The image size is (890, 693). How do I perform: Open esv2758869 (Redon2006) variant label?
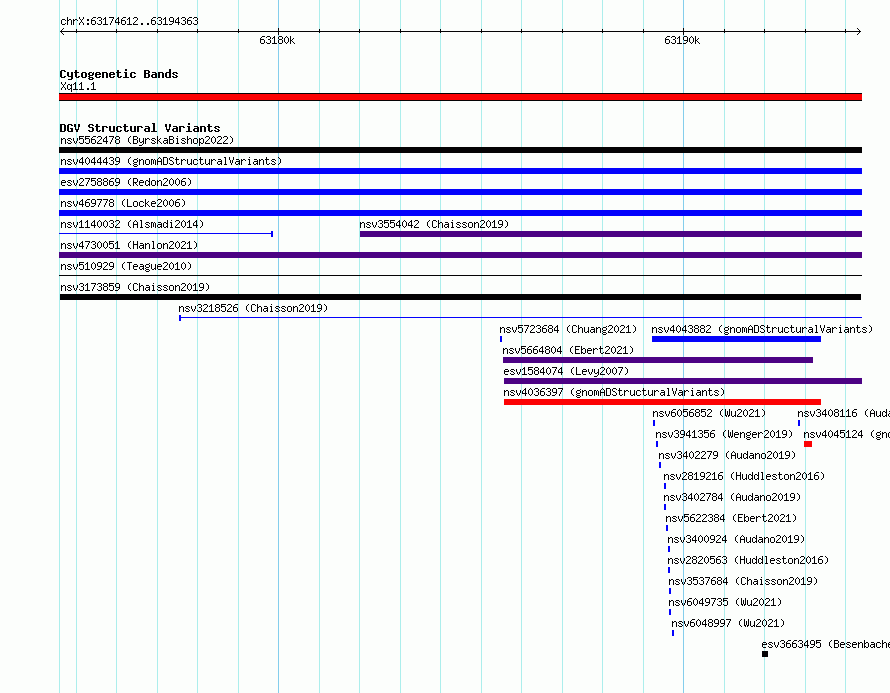click(126, 182)
